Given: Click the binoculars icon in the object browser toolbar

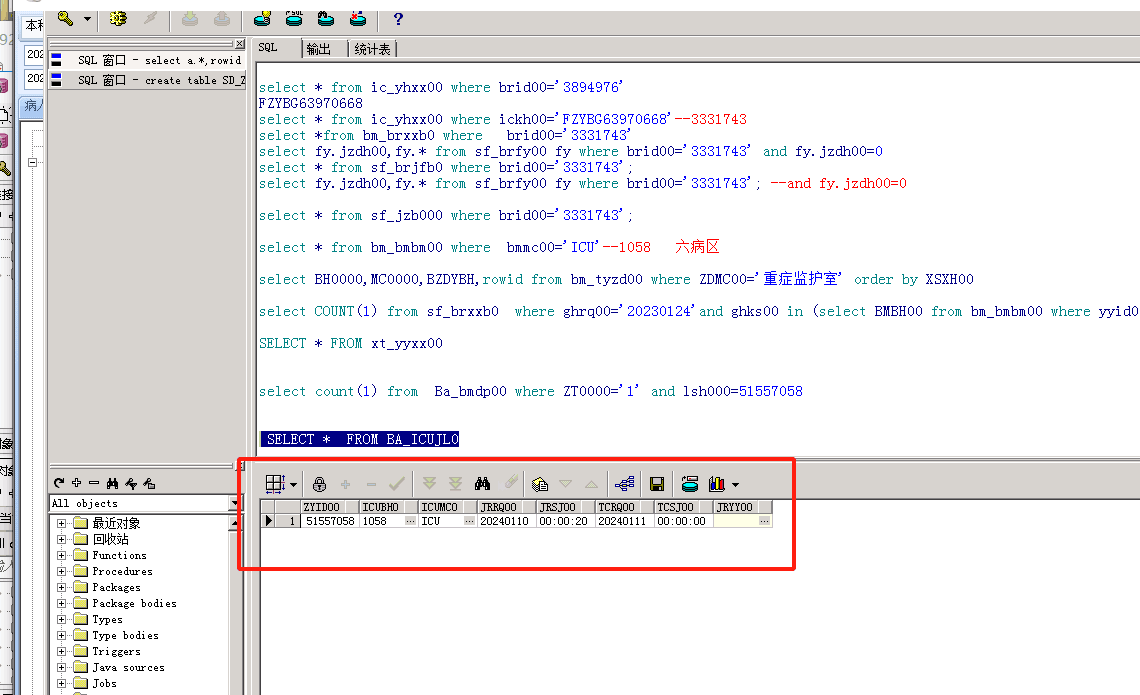Looking at the screenshot, I should pos(112,483).
